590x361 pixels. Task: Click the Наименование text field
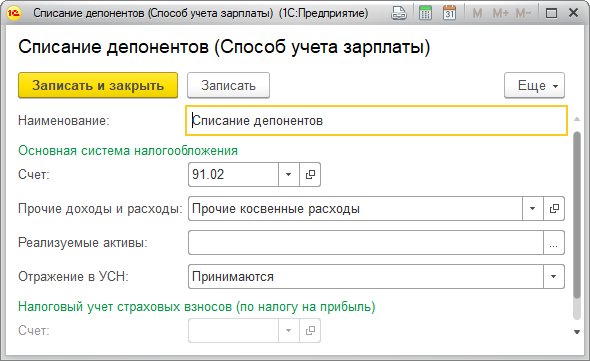(376, 121)
